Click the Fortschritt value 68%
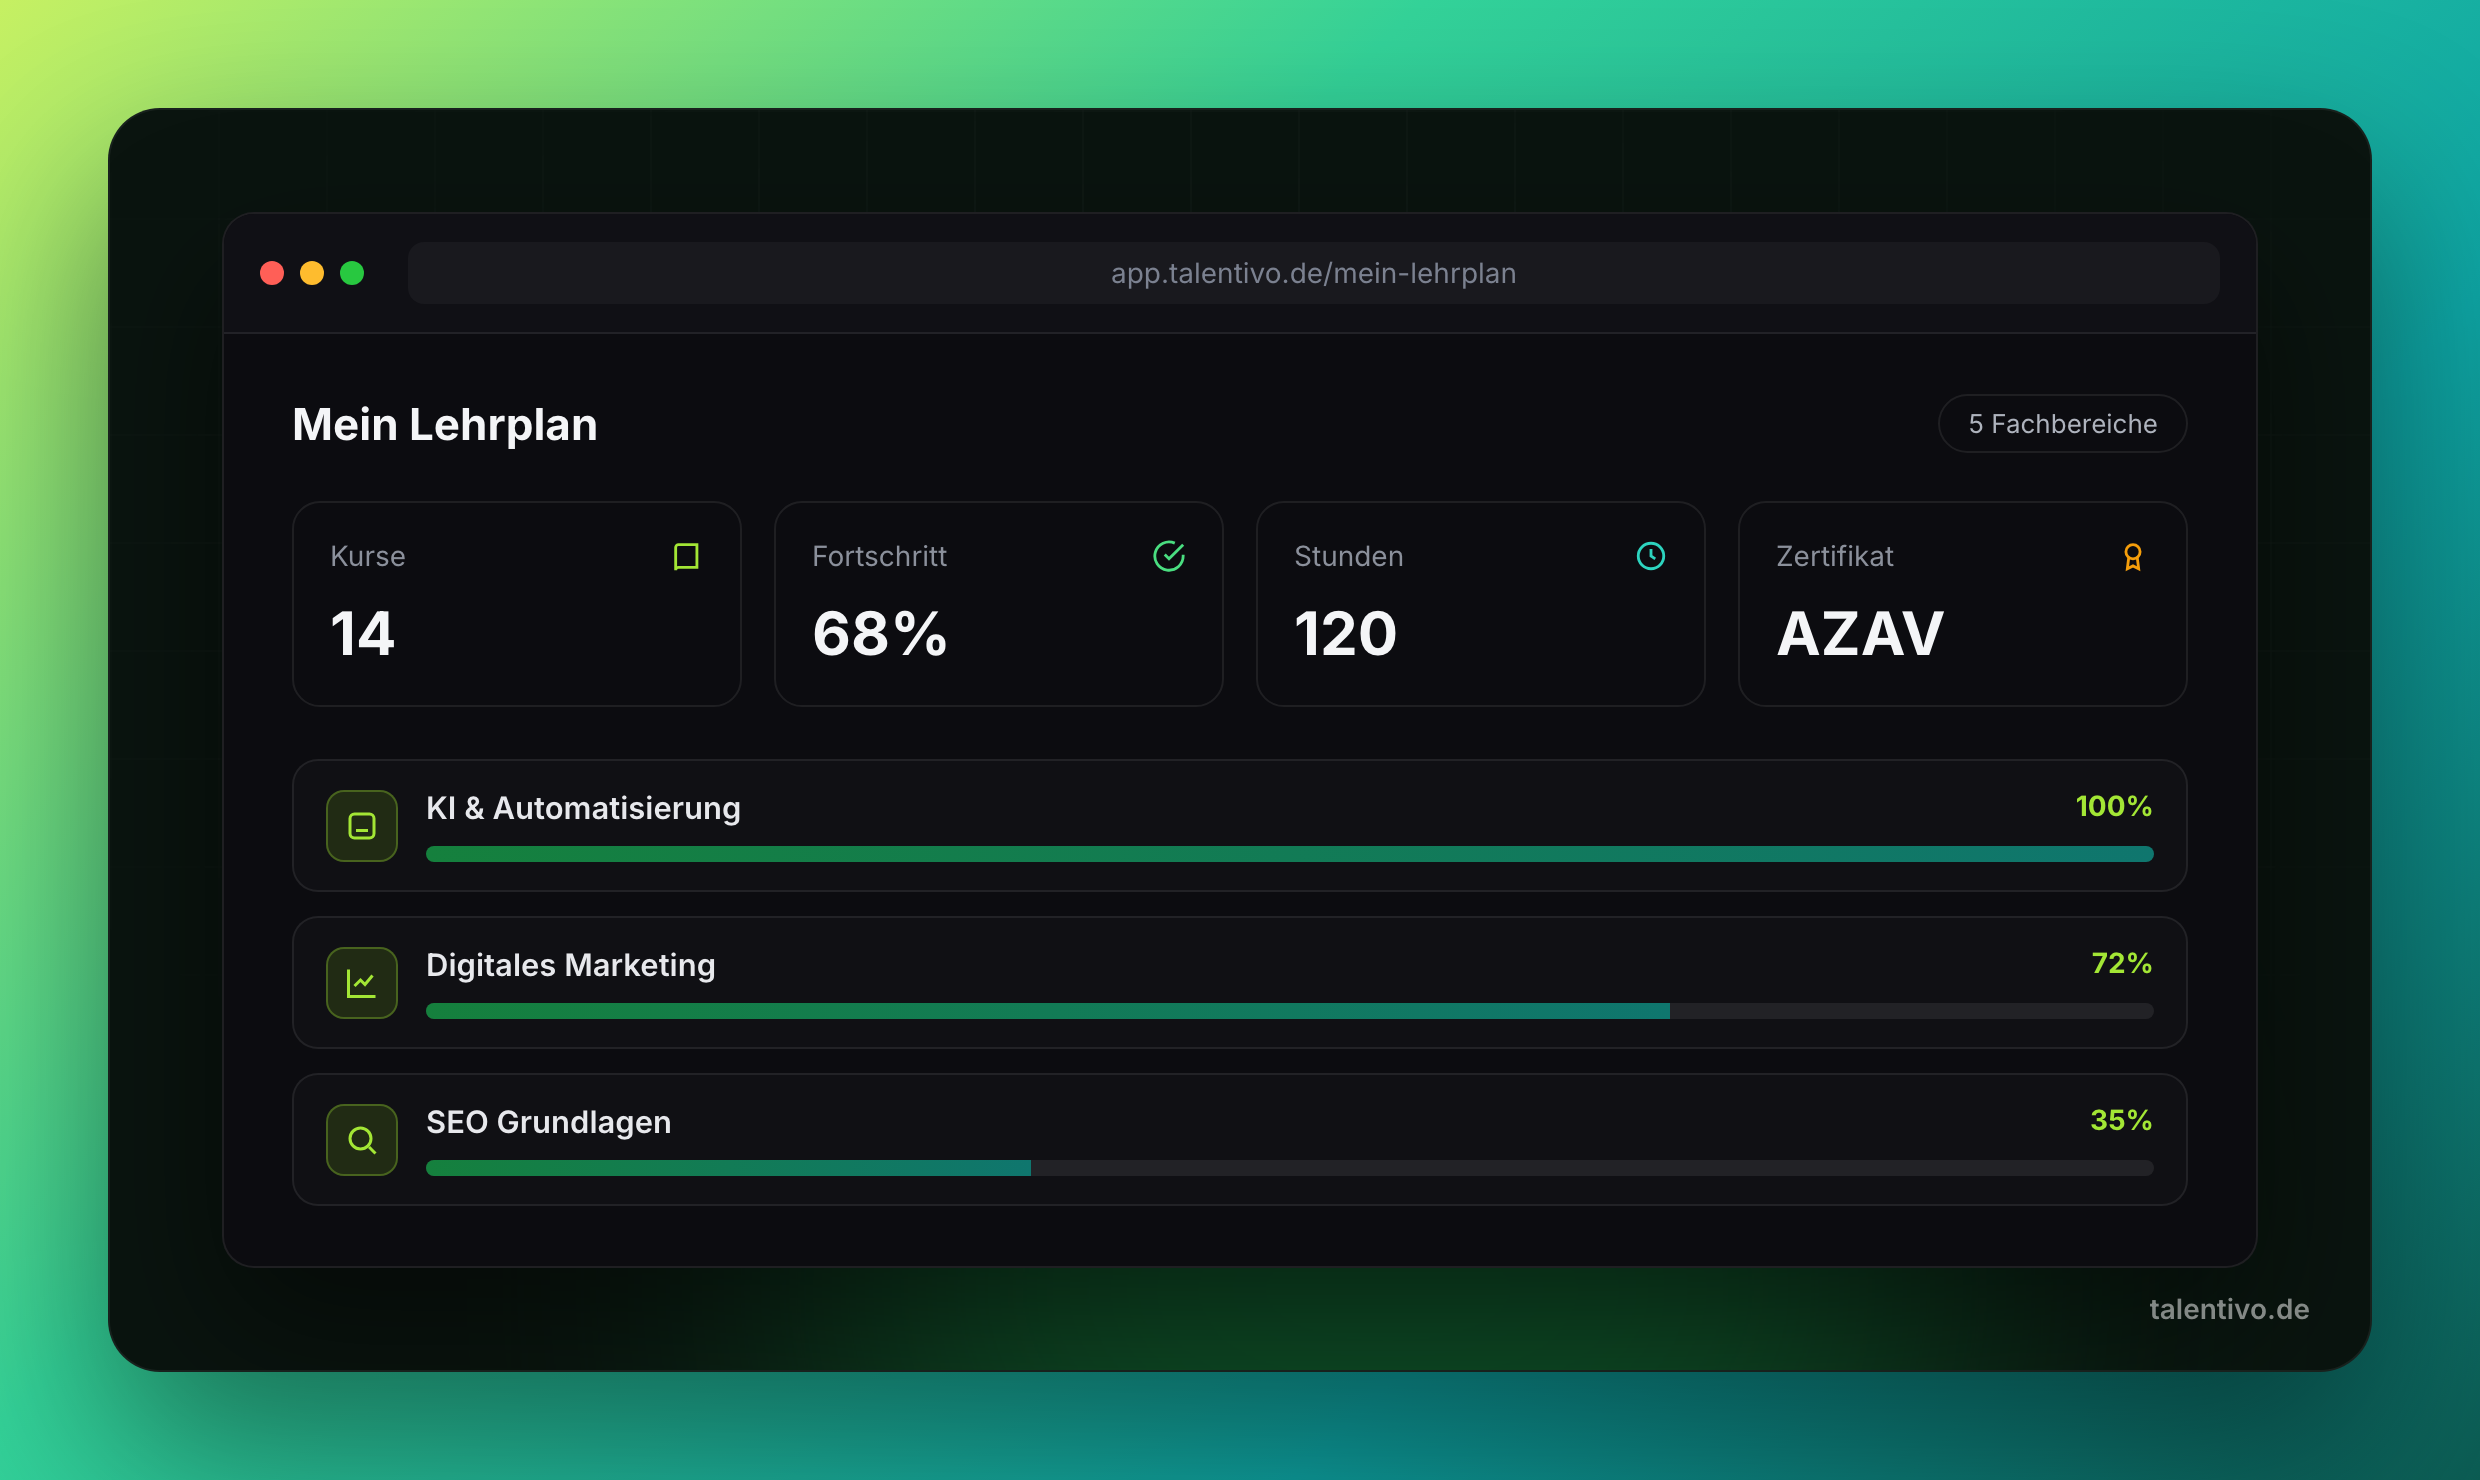The image size is (2480, 1480). tap(880, 634)
